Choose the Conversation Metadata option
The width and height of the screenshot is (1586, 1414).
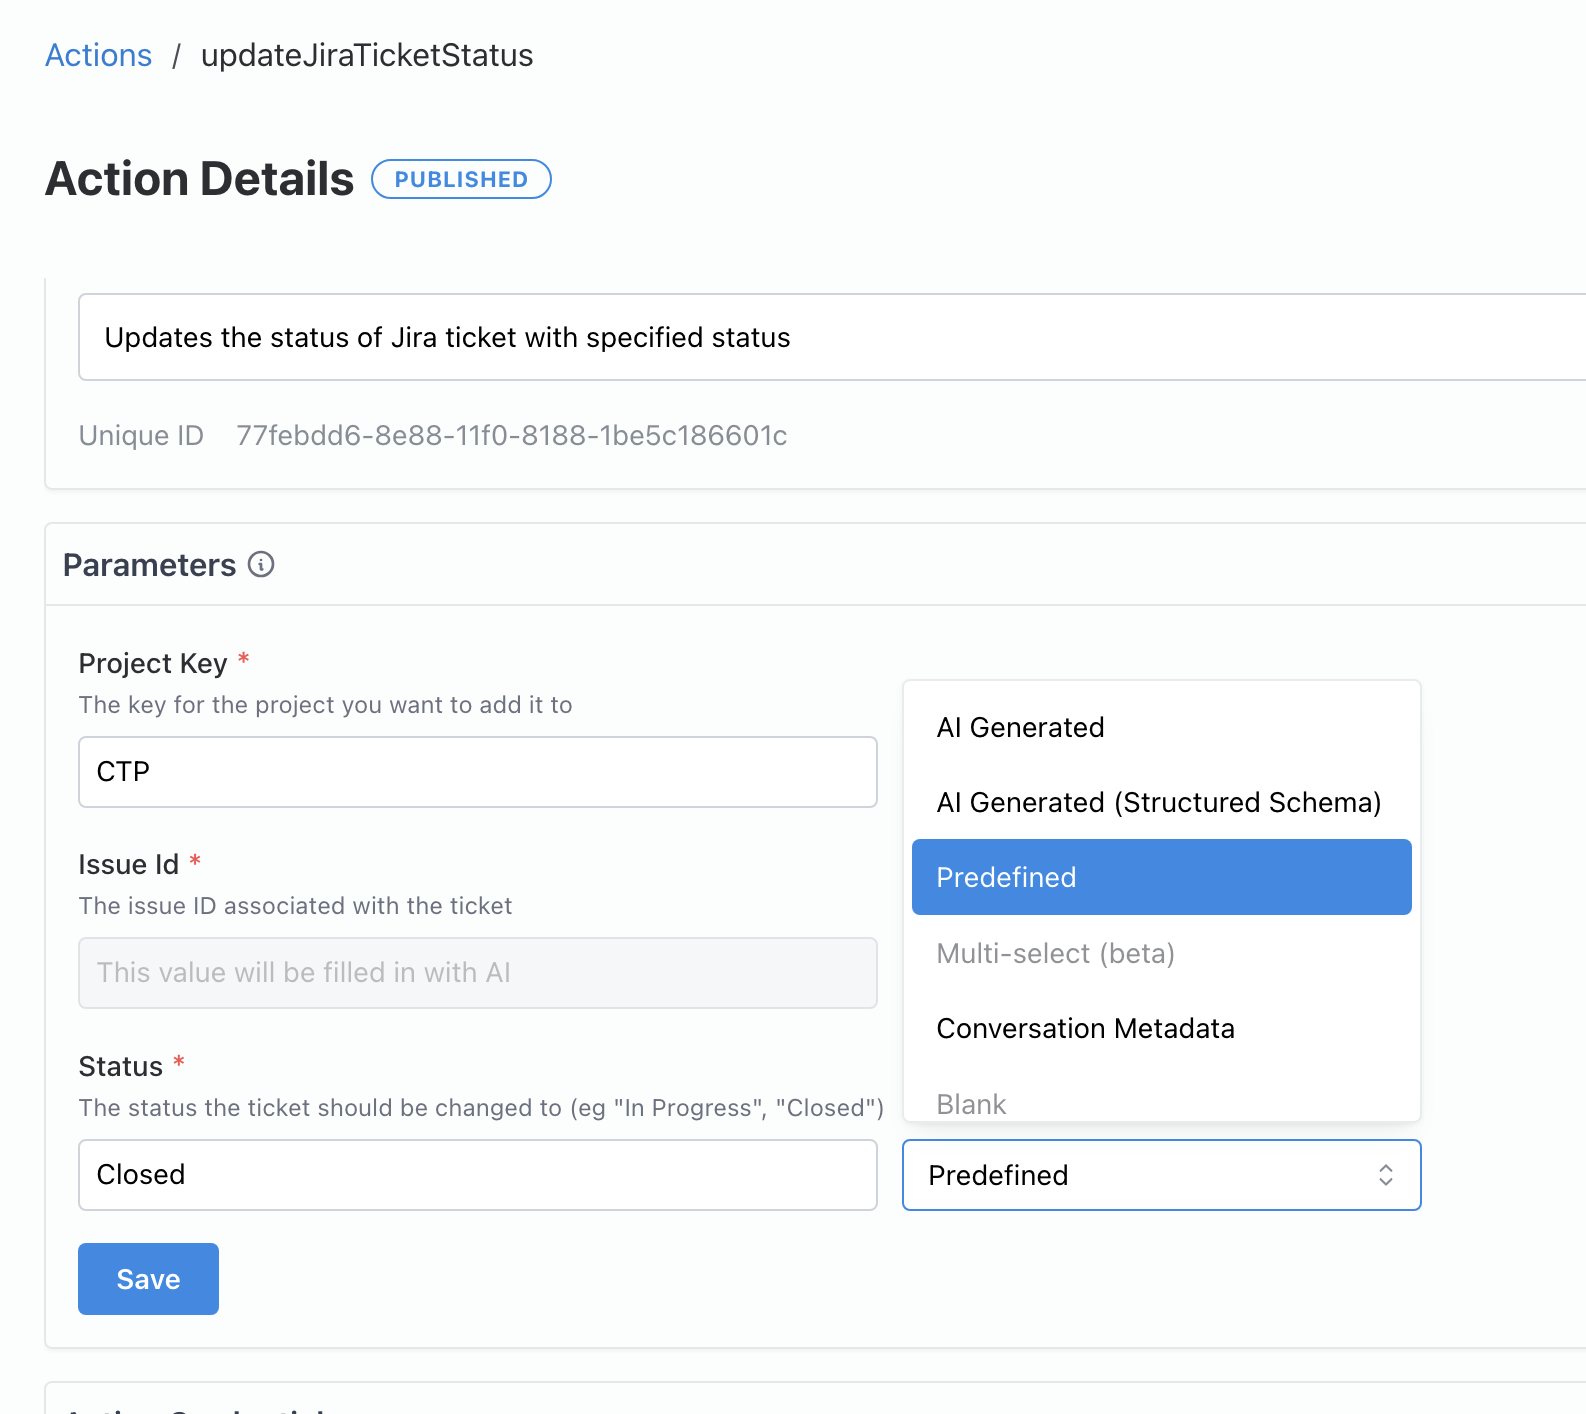pos(1085,1028)
